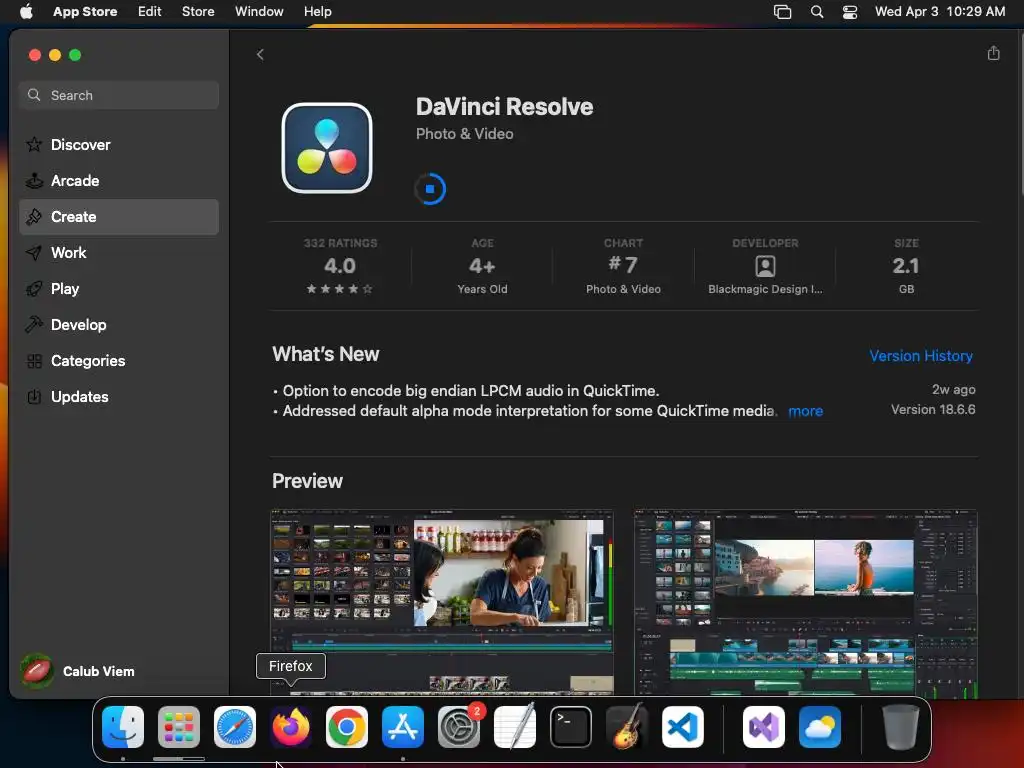Image resolution: width=1024 pixels, height=768 pixels.
Task: Launch GarageBand from the Dock
Action: (x=626, y=727)
